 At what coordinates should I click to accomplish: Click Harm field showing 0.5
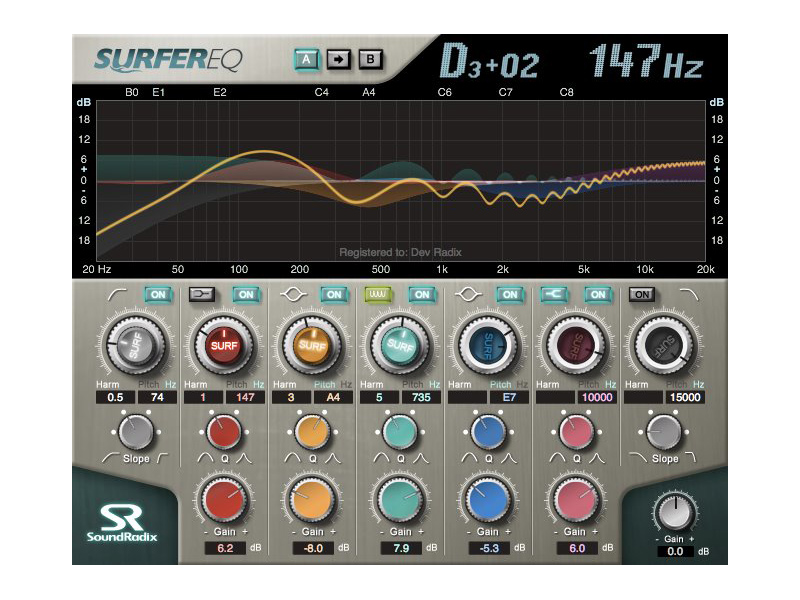click(x=116, y=397)
